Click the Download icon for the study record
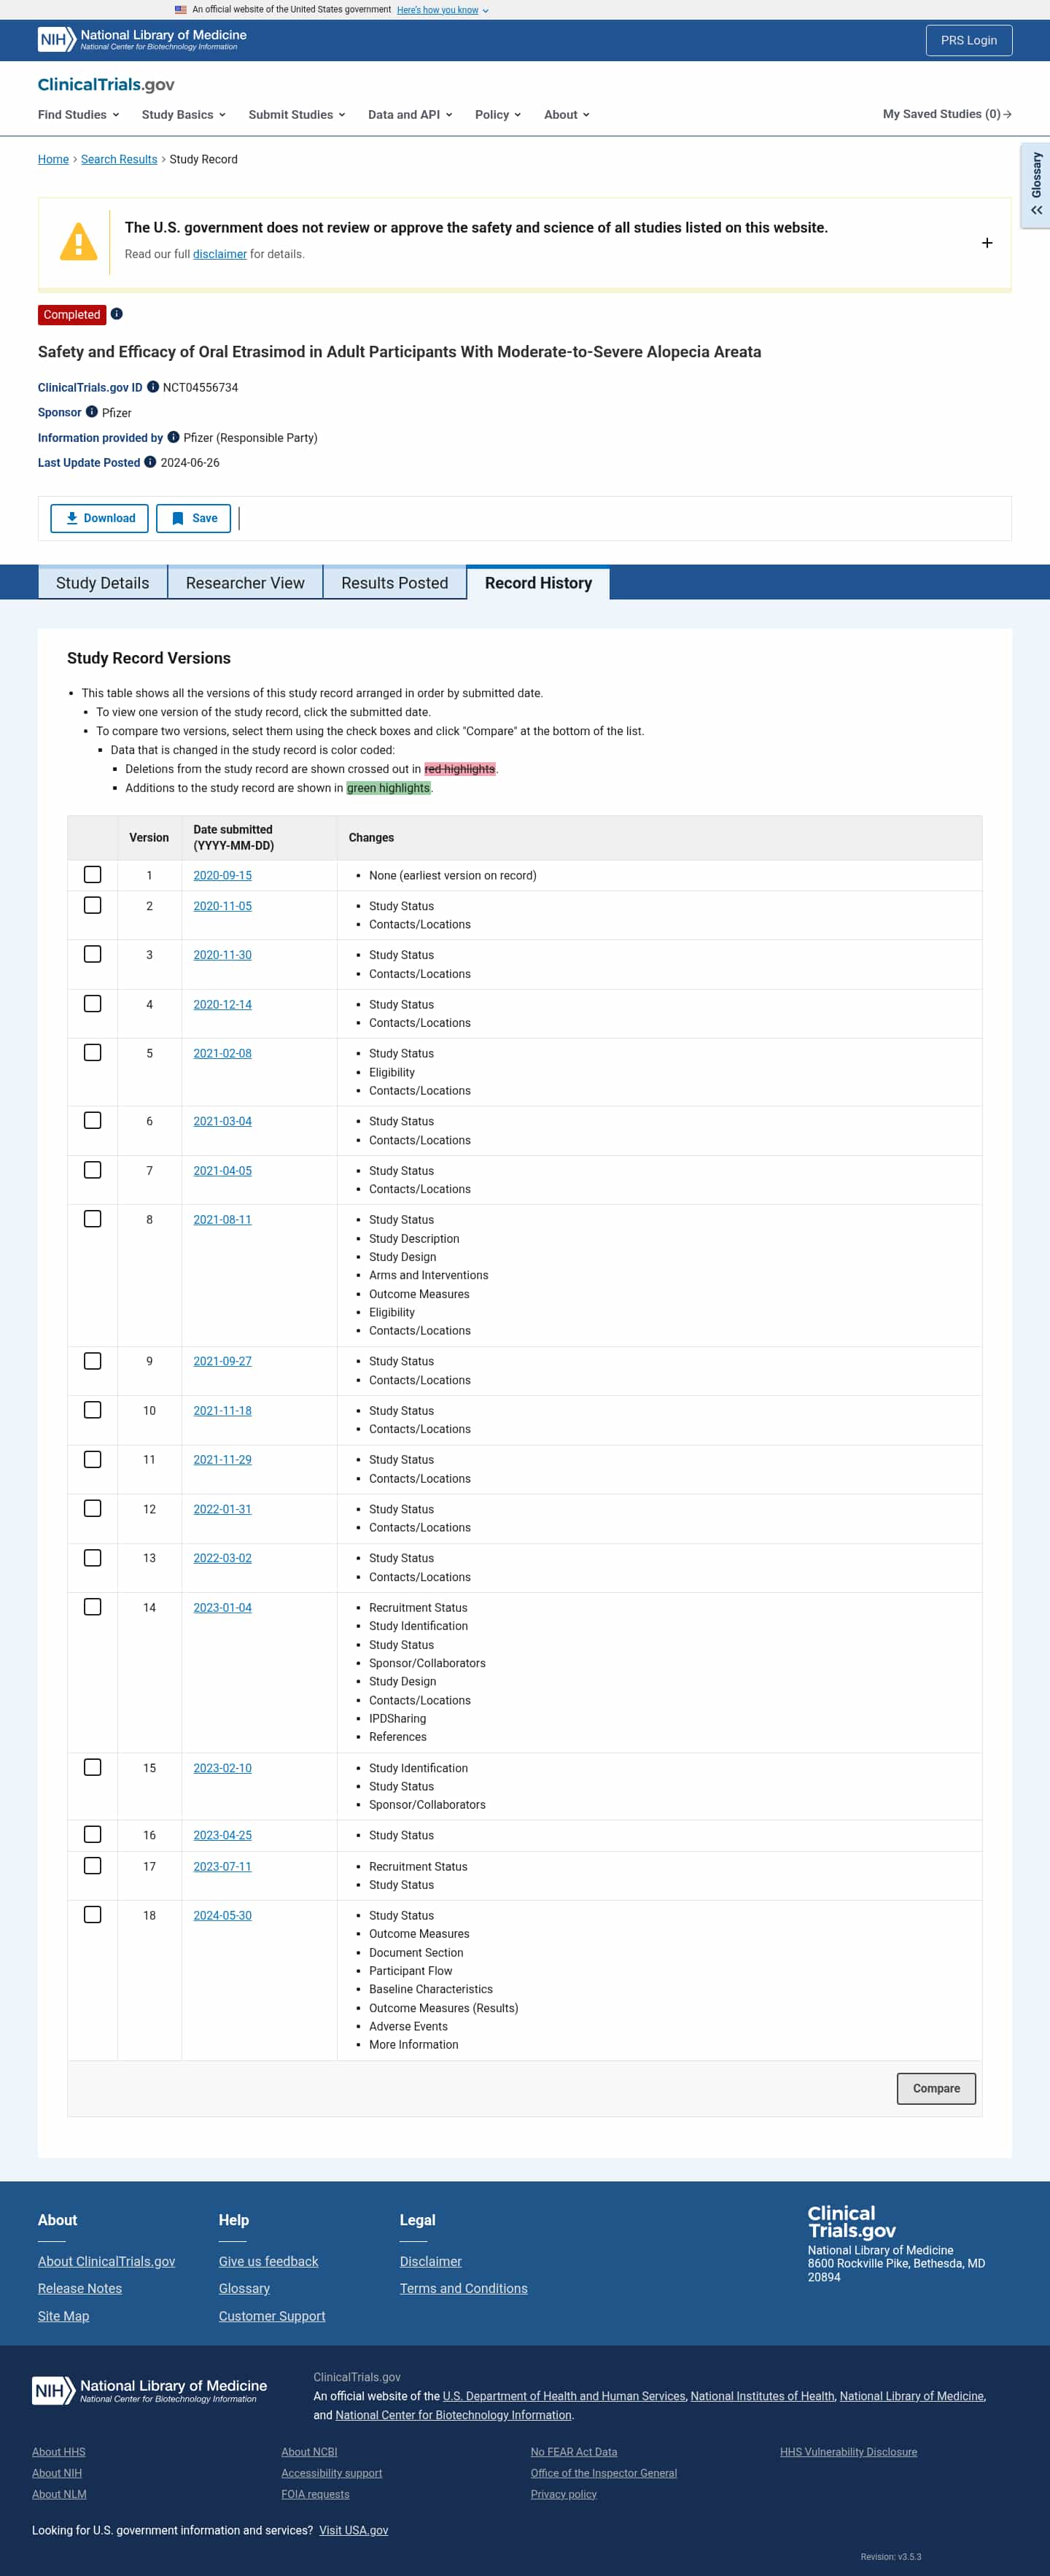This screenshot has width=1050, height=2576. (71, 518)
